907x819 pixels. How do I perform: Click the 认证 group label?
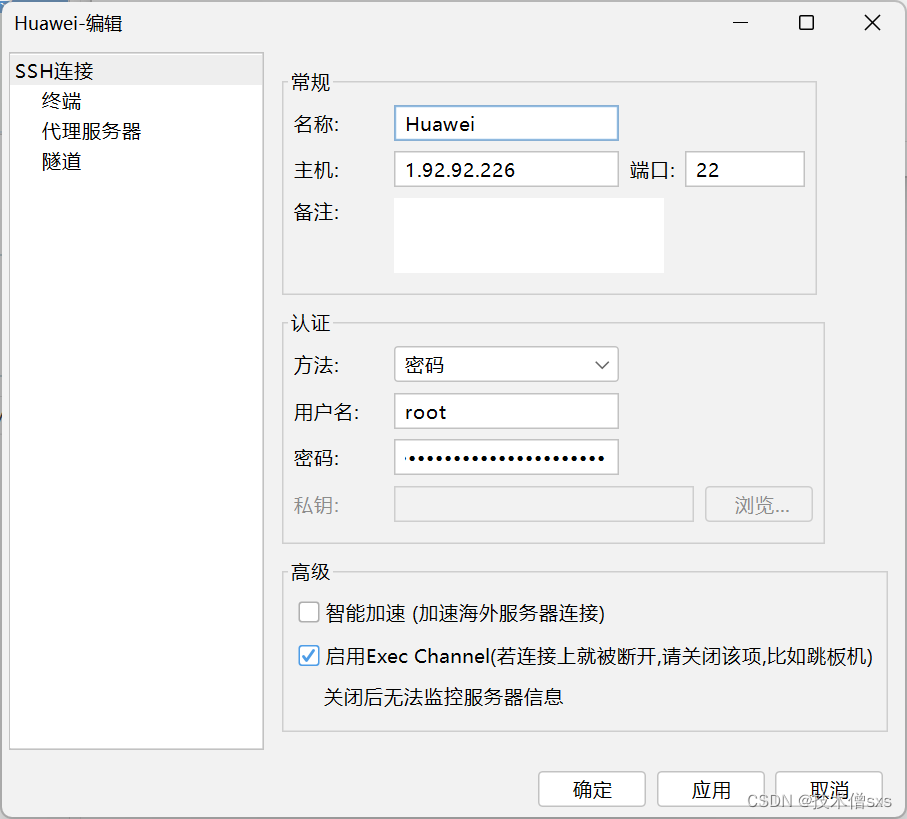coord(311,323)
